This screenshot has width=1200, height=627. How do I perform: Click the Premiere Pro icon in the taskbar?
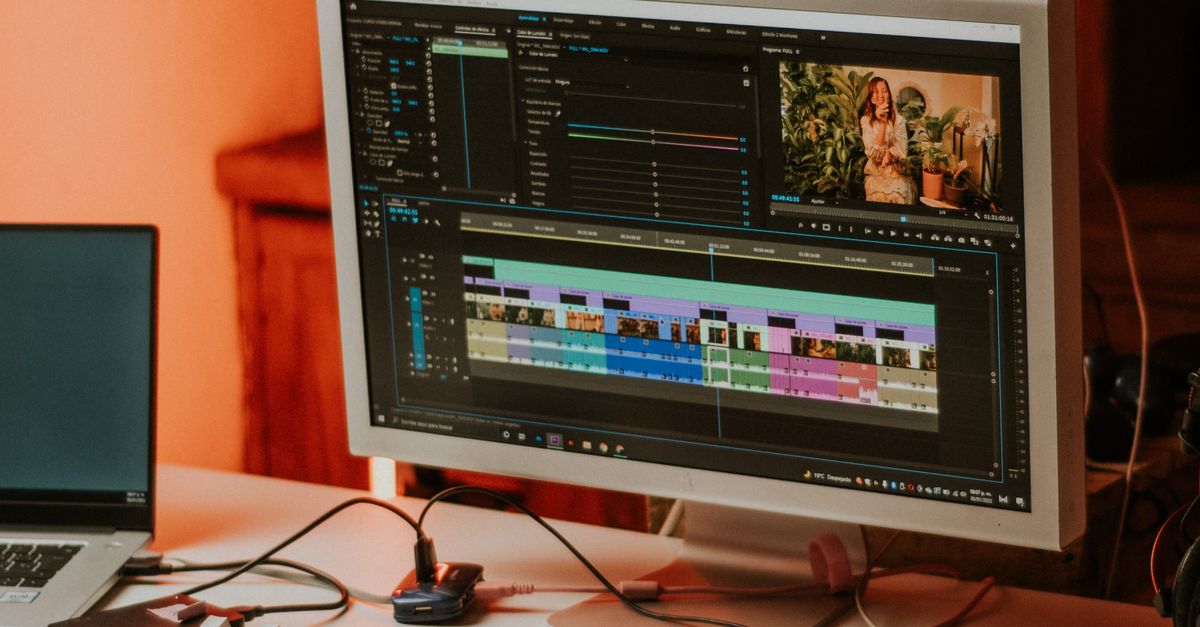[x=554, y=439]
